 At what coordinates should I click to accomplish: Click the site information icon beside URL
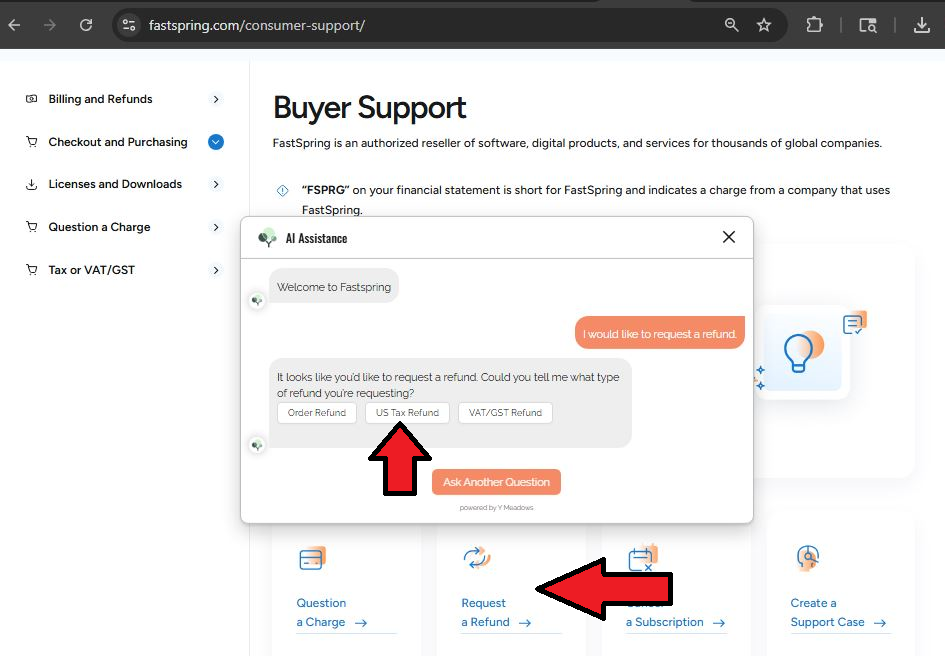128,25
